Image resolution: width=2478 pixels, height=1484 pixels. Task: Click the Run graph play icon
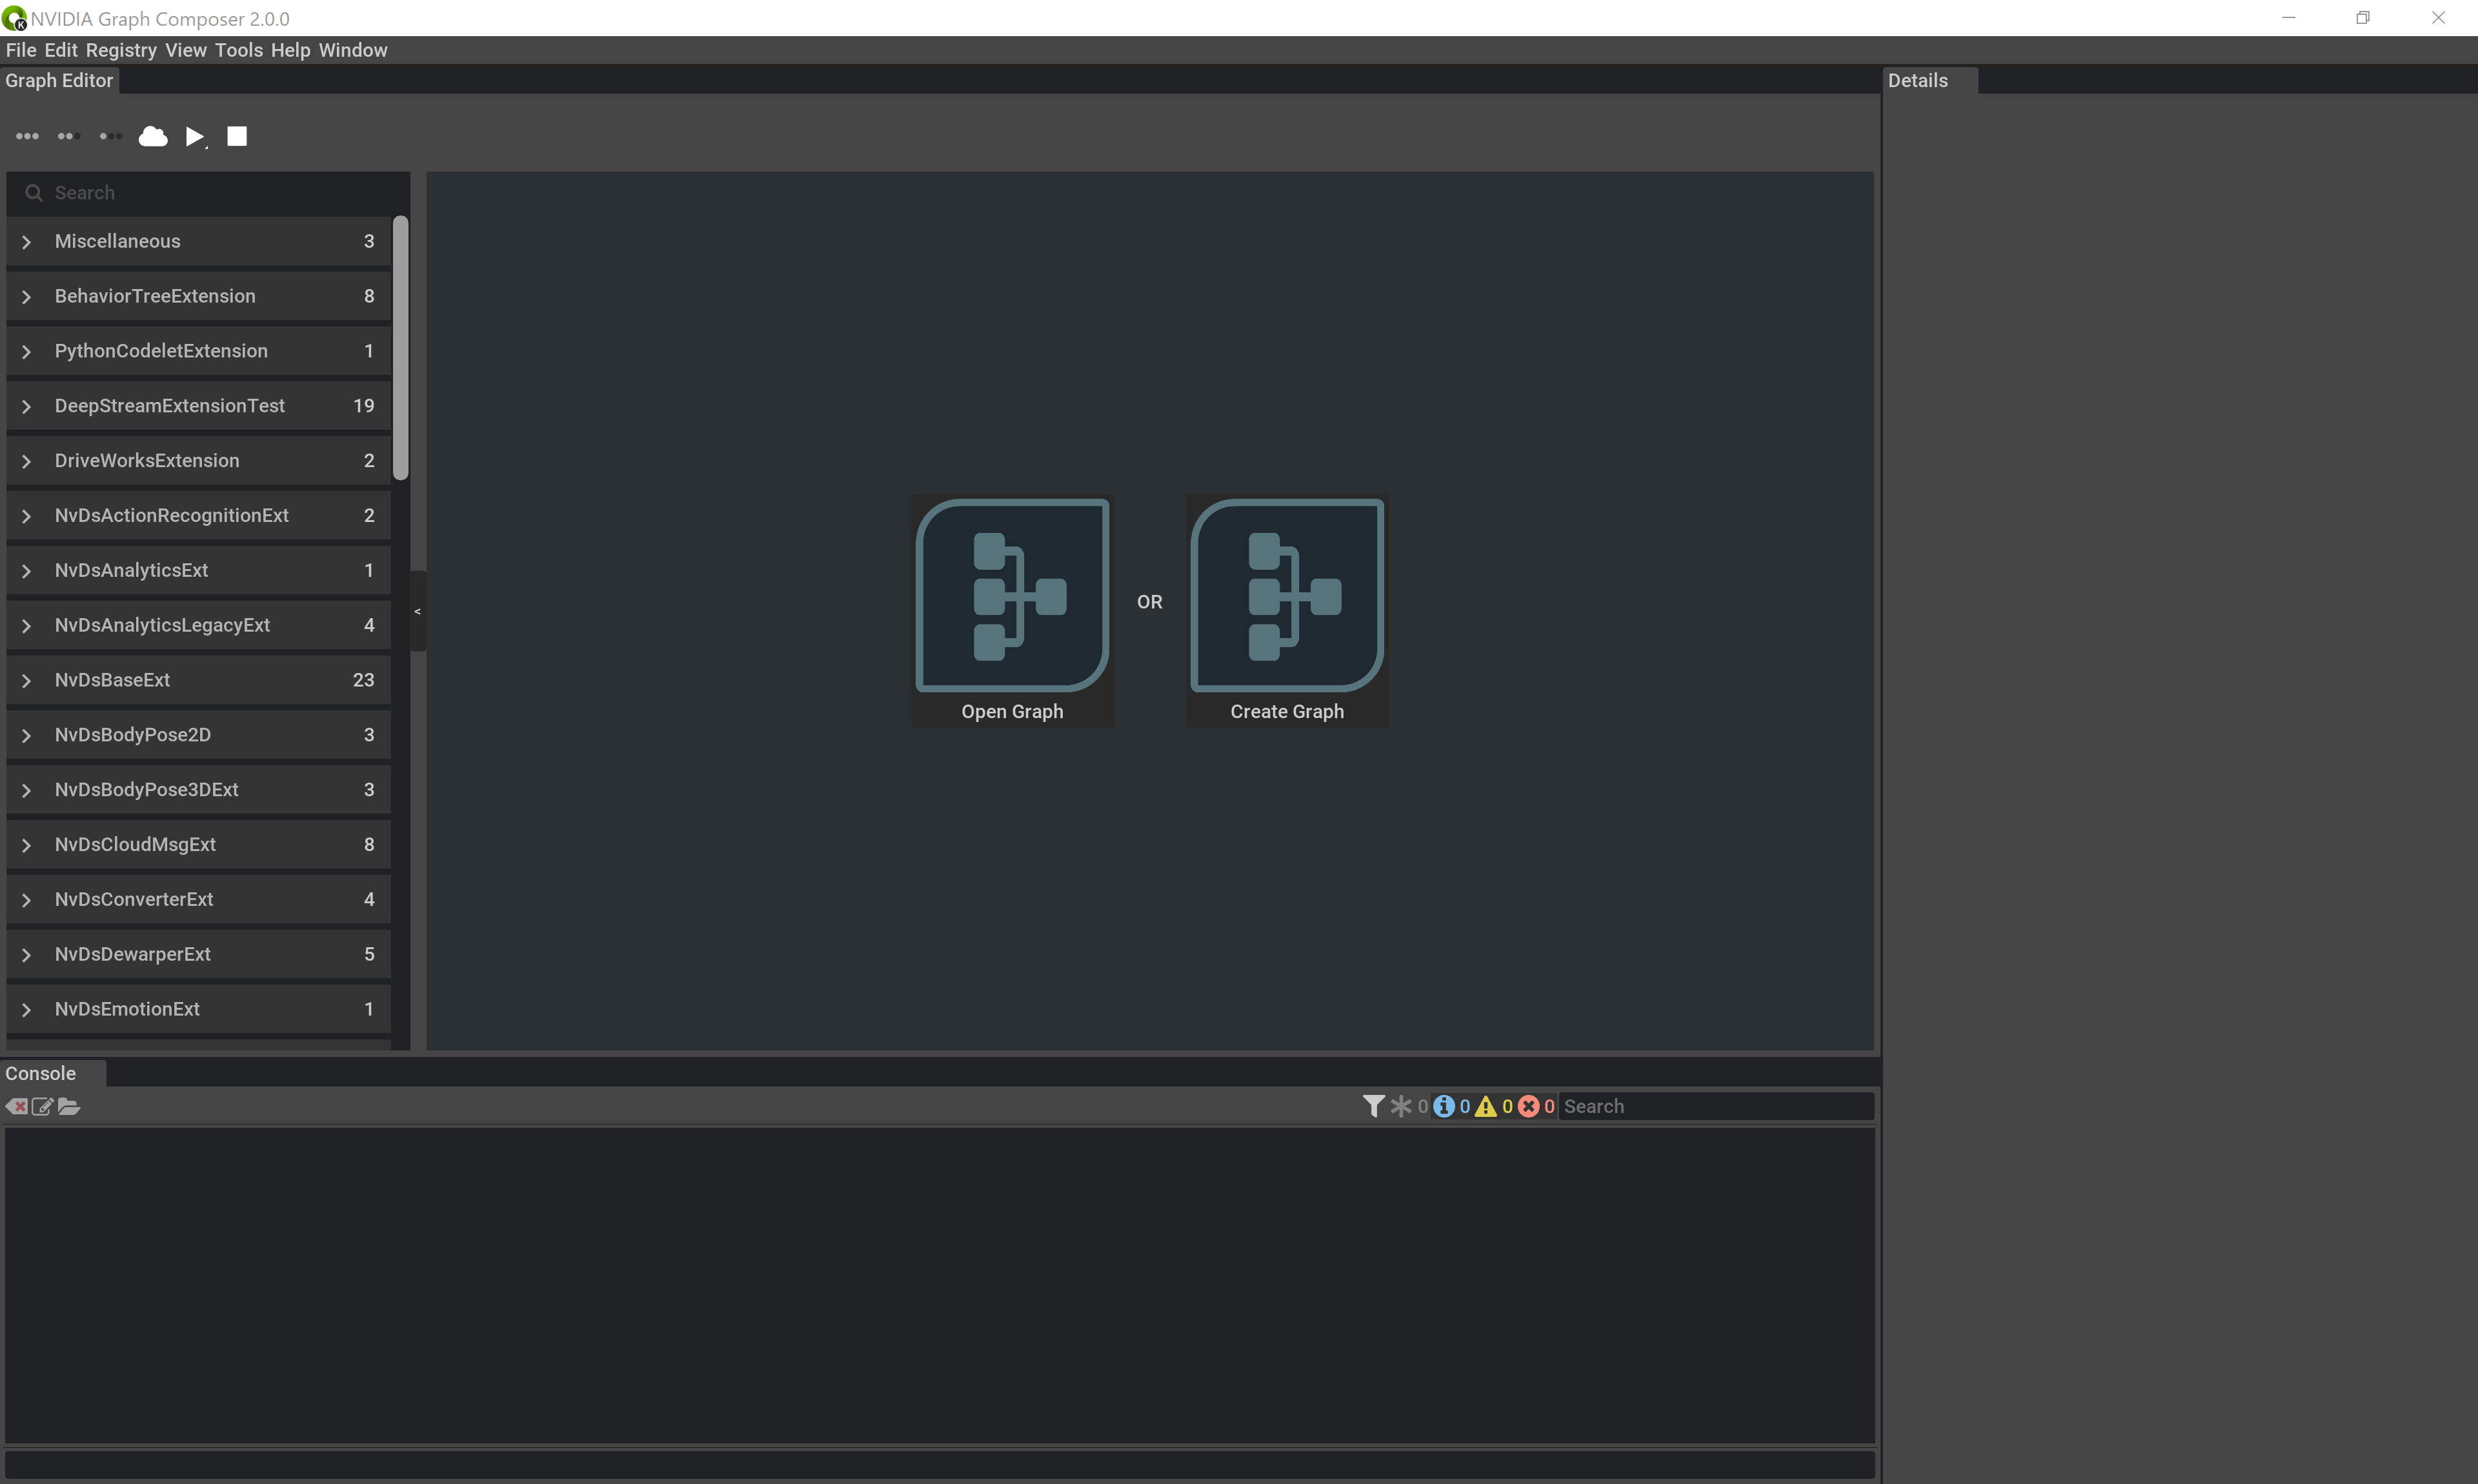[195, 136]
